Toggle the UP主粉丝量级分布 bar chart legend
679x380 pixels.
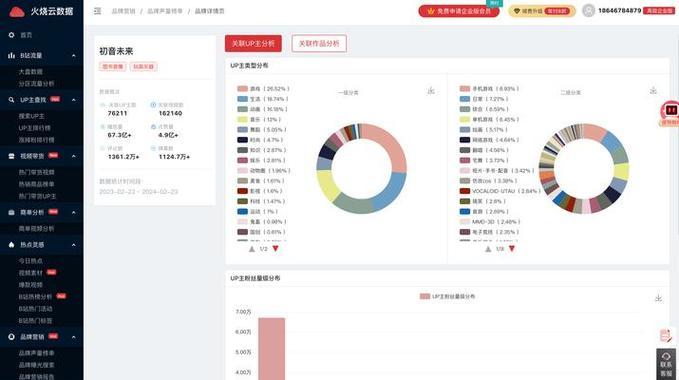pos(447,296)
